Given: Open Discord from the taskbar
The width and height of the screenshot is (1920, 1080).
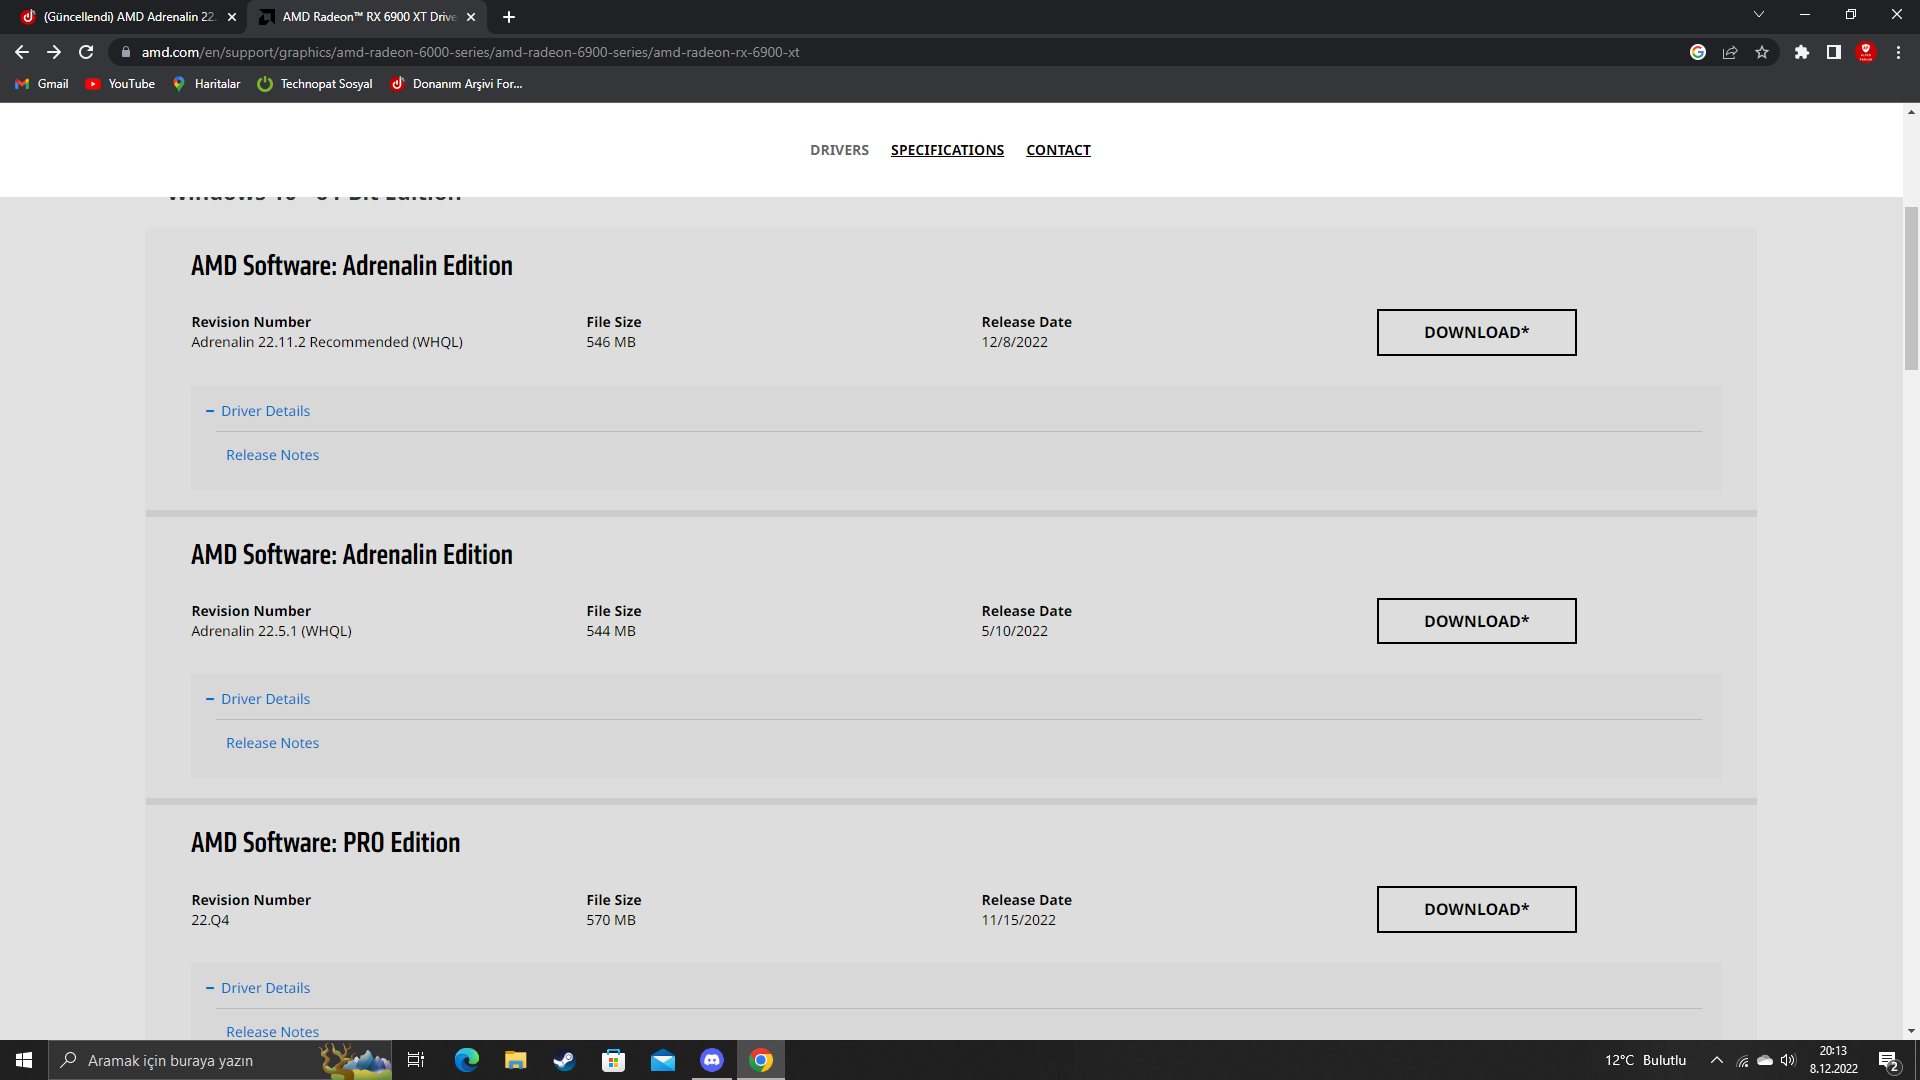Looking at the screenshot, I should point(712,1060).
